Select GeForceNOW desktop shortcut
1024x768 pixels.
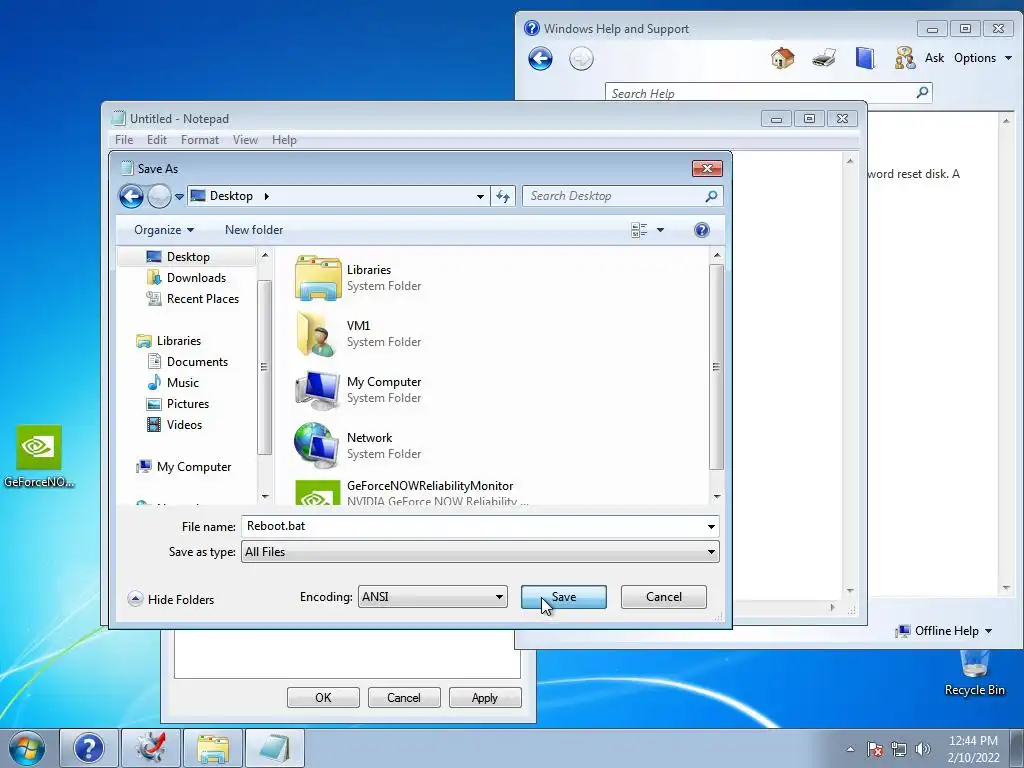pyautogui.click(x=39, y=456)
